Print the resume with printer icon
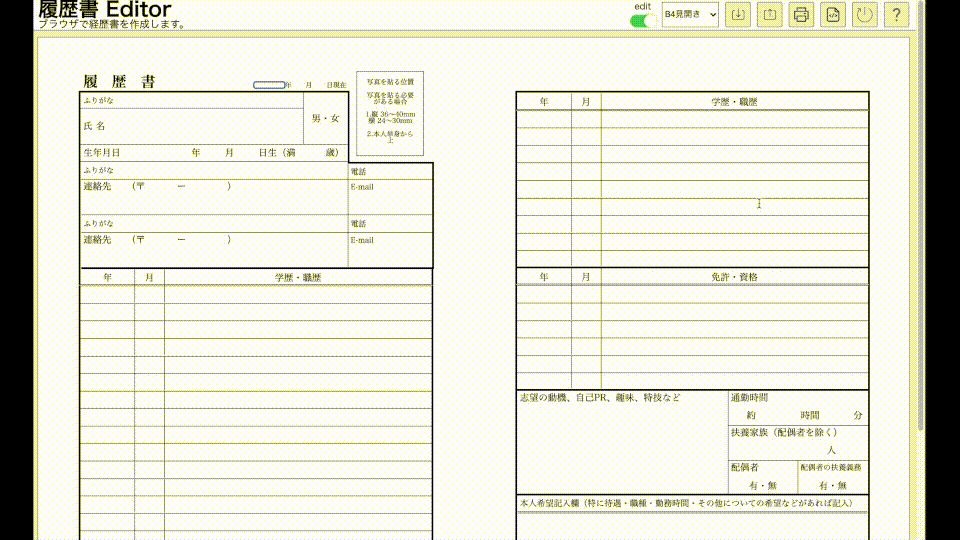 pos(801,15)
